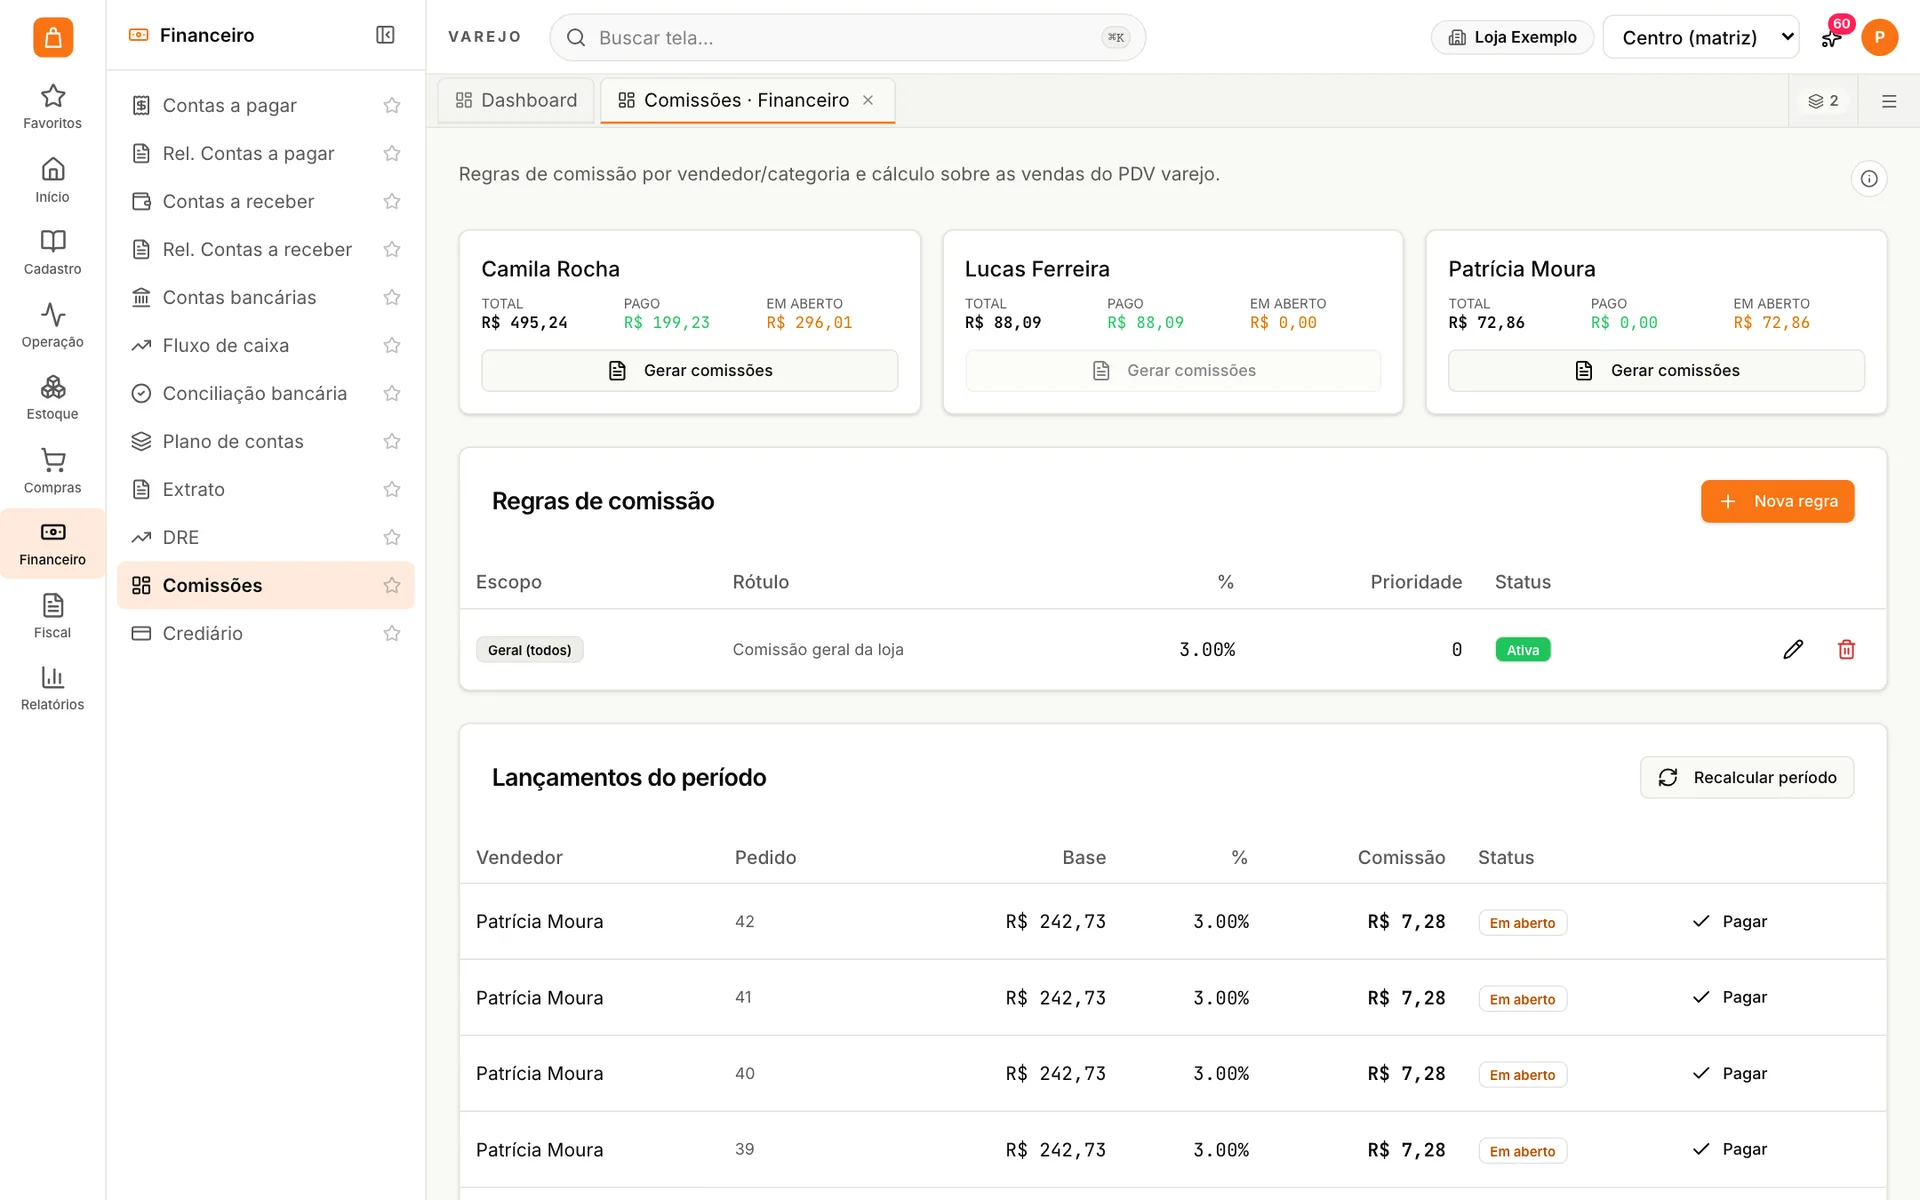The width and height of the screenshot is (1920, 1200).
Task: Pay commission for pedido 42
Action: coord(1729,921)
